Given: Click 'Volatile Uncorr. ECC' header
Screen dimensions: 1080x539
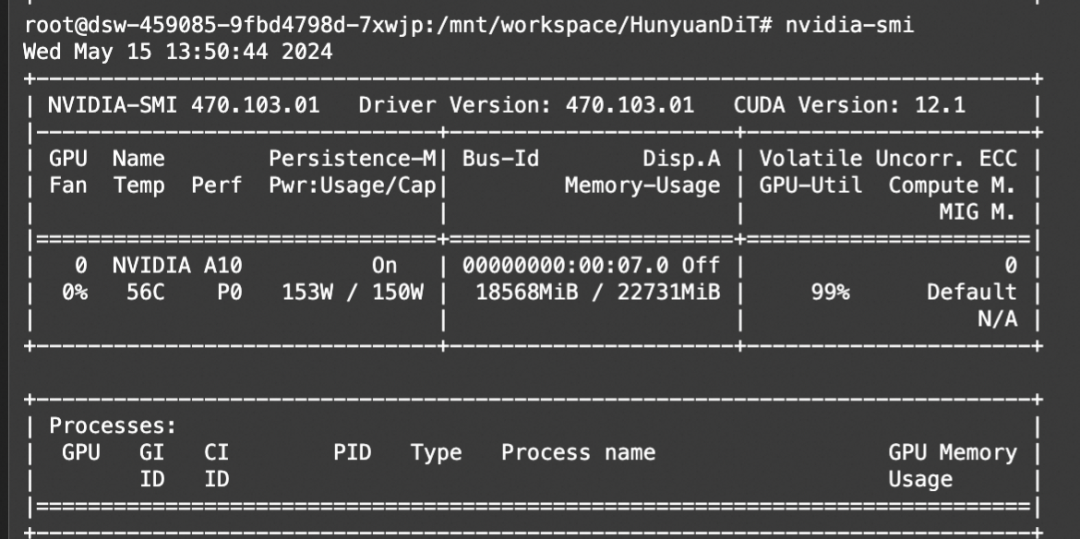Looking at the screenshot, I should 889,159.
